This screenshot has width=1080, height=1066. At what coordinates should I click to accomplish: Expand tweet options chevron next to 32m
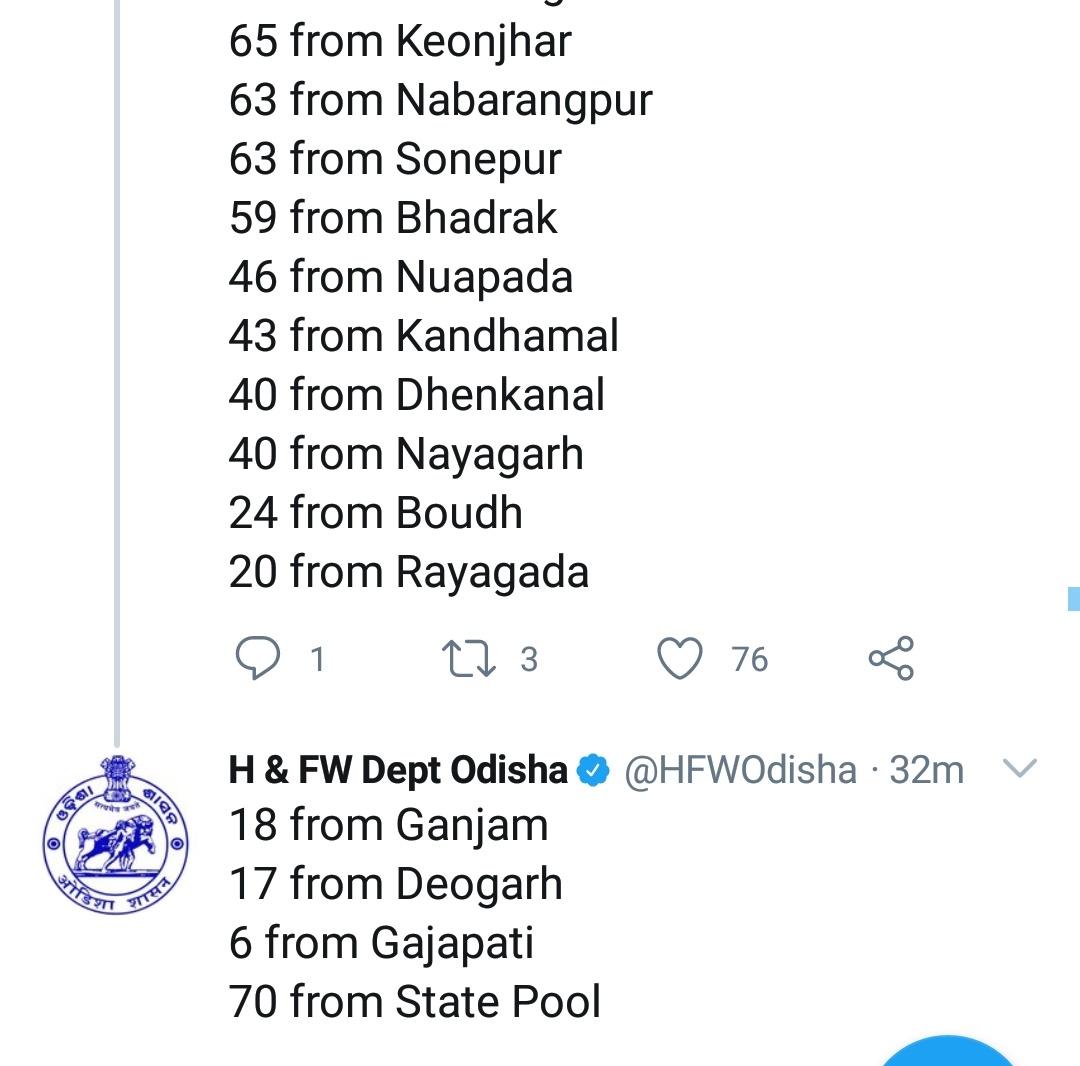(x=1019, y=769)
